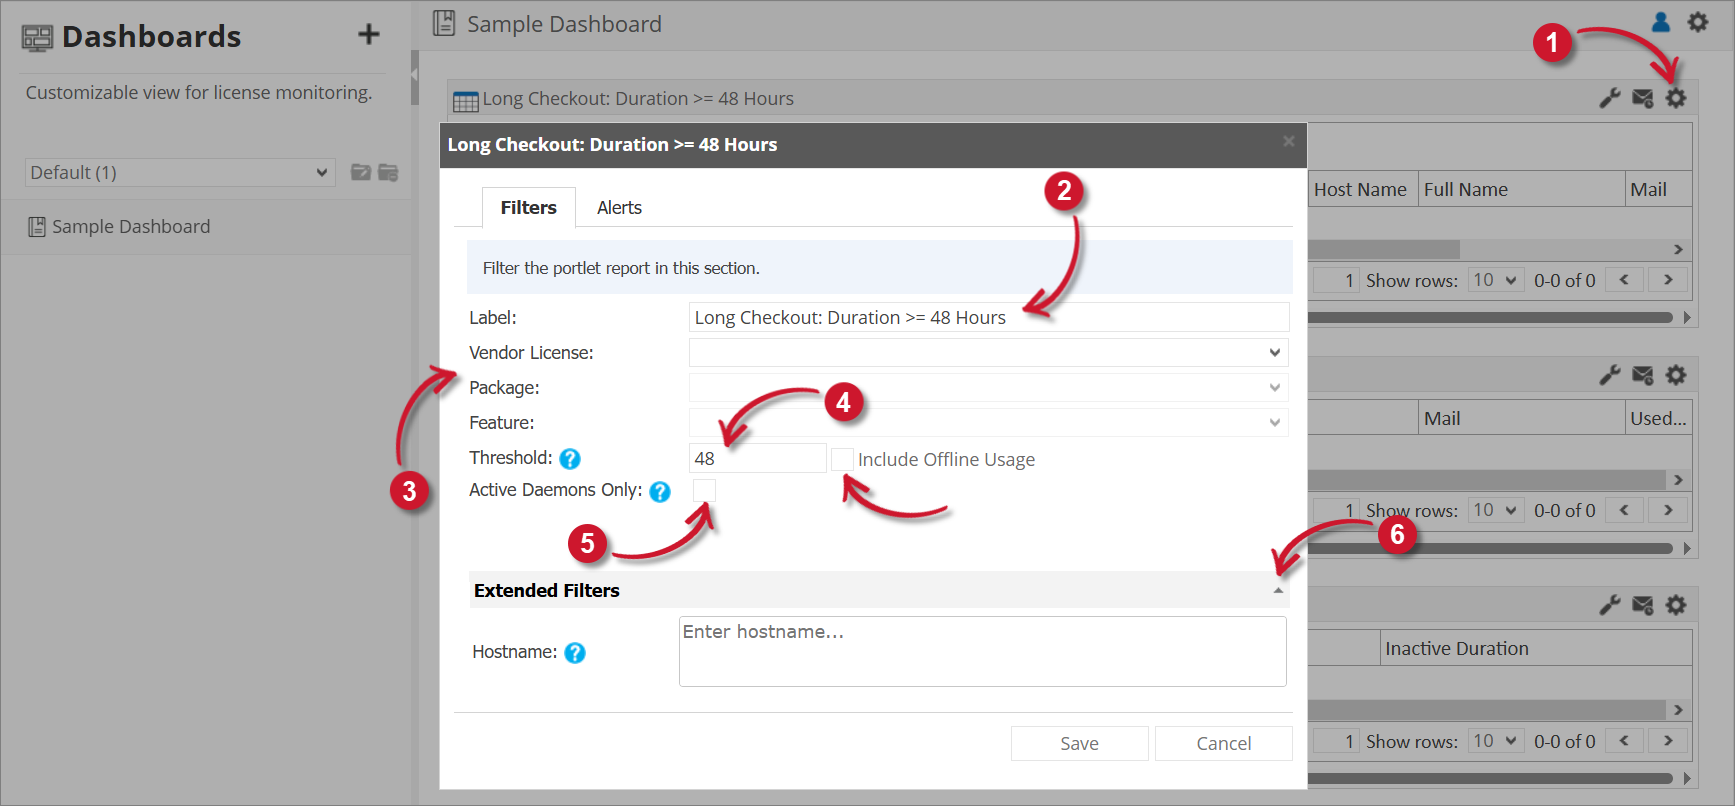1735x806 pixels.
Task: Go to previous page in Inactive Duration portlet
Action: pyautogui.click(x=1624, y=741)
